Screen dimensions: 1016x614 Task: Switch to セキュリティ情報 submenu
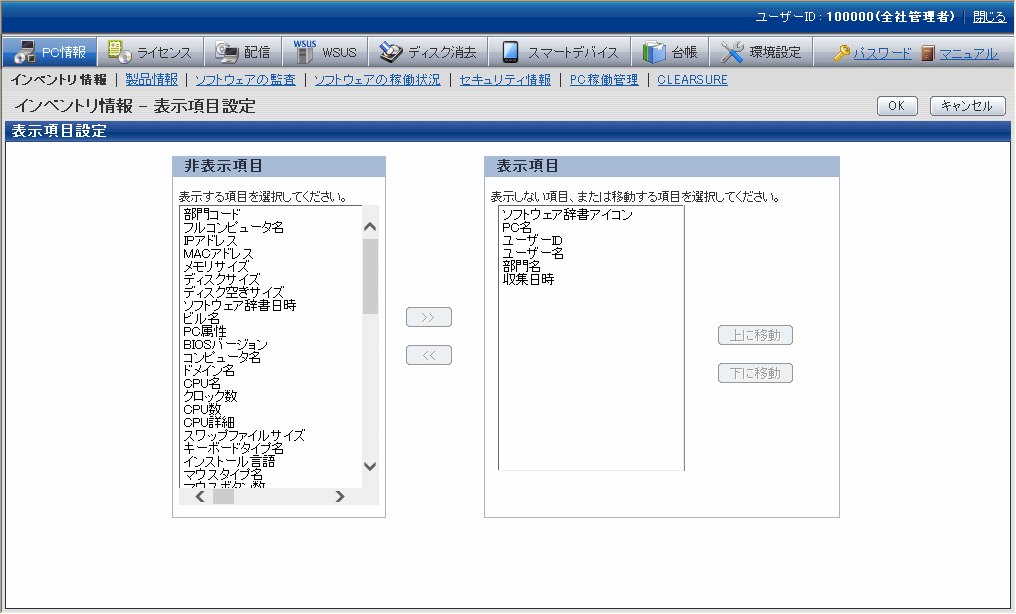[504, 80]
